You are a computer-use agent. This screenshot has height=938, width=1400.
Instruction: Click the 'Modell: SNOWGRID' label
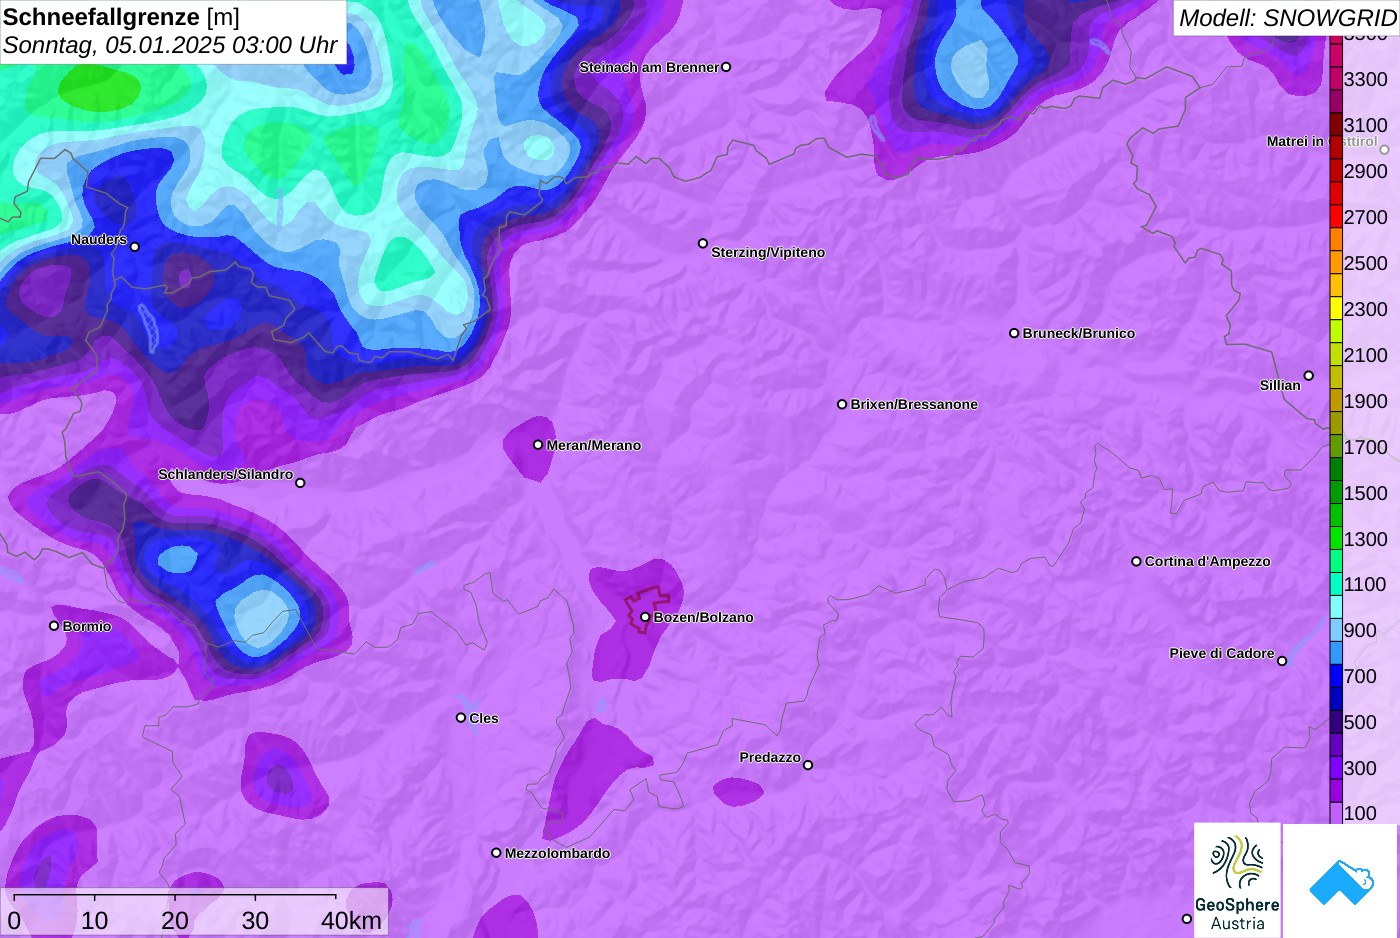click(x=1287, y=18)
